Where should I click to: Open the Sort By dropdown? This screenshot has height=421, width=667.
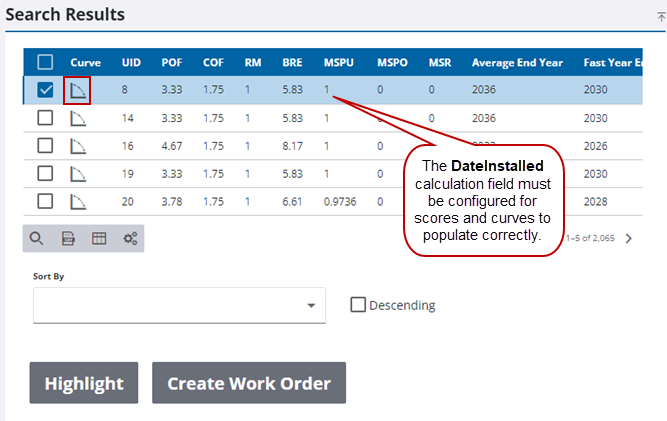(x=179, y=305)
